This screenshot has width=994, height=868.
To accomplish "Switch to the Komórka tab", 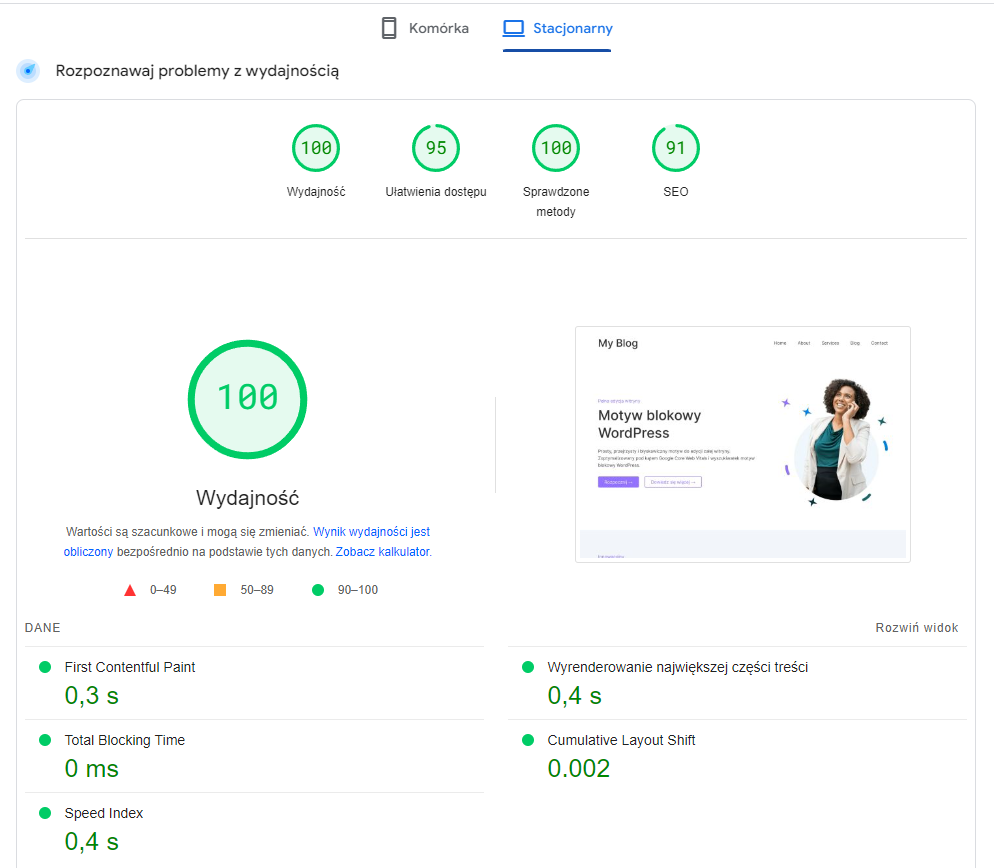I will tap(424, 27).
